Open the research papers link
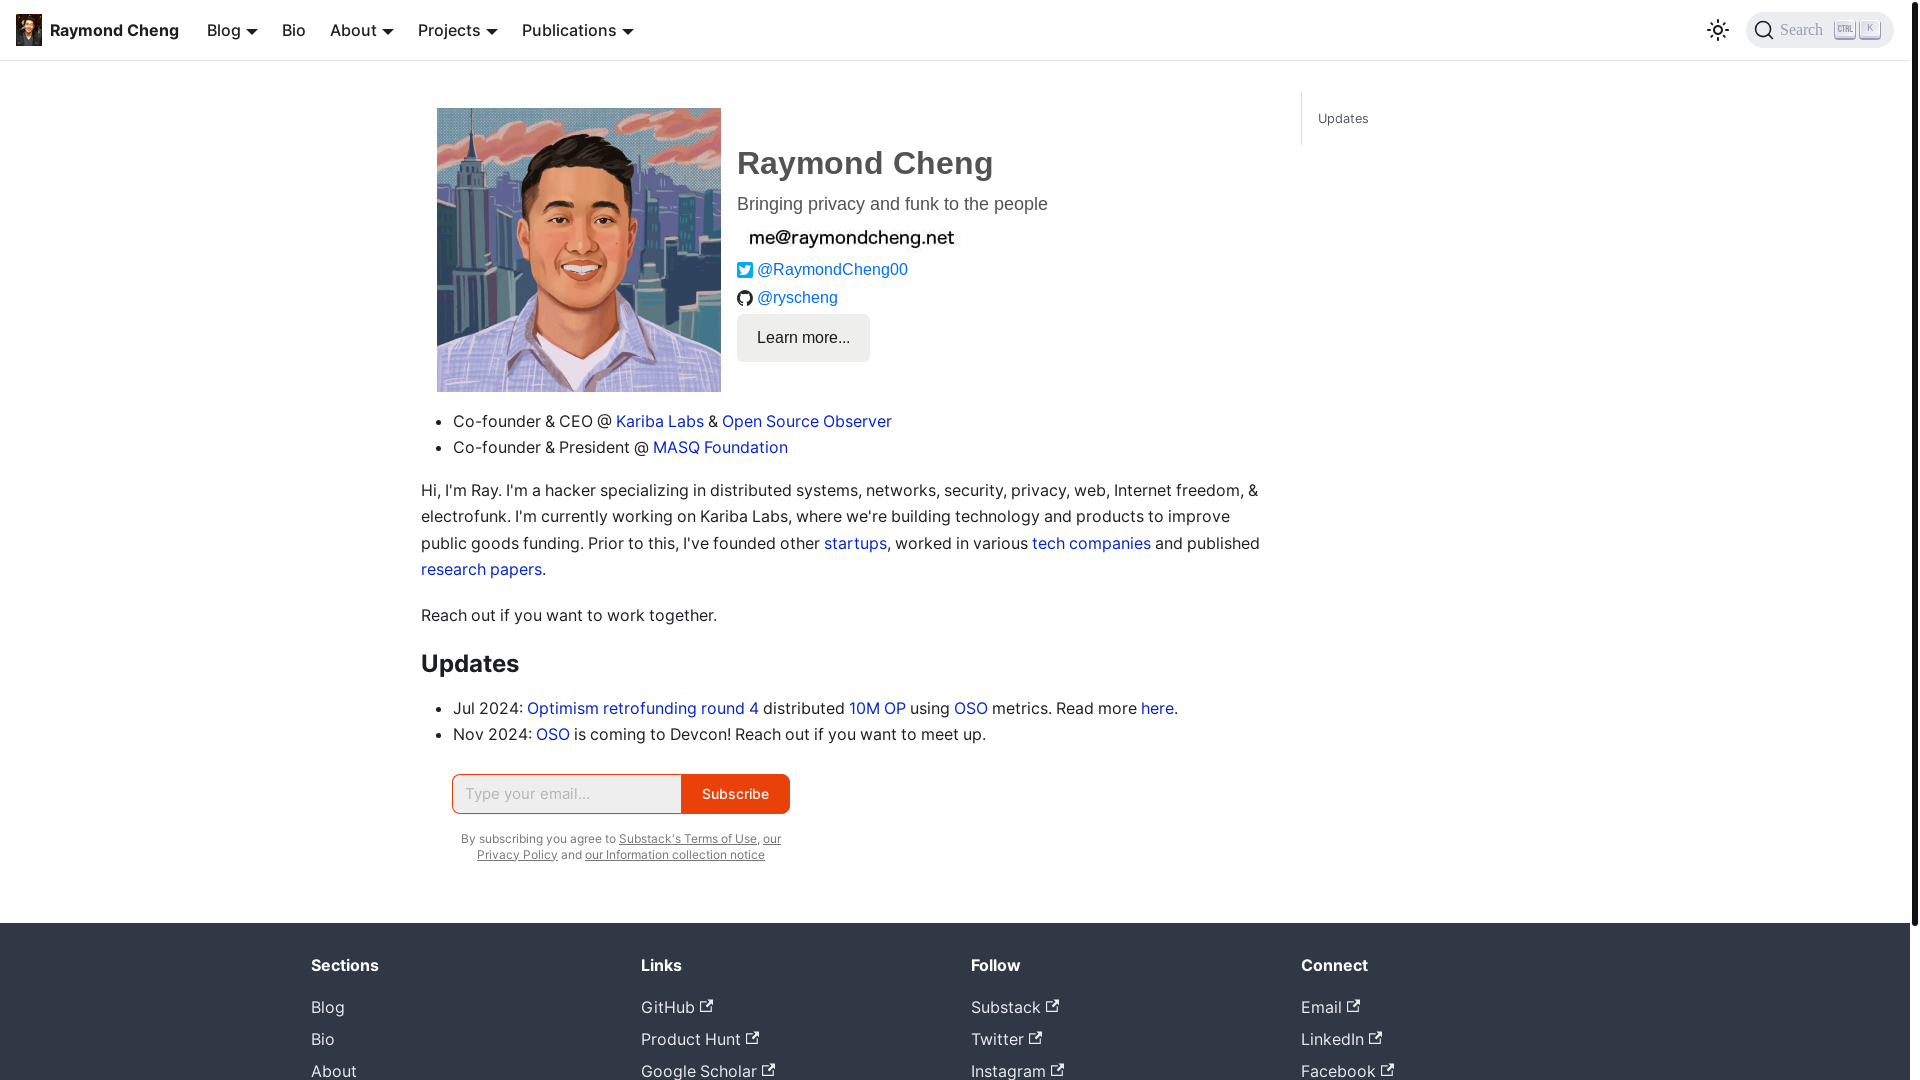The image size is (1920, 1080). [481, 569]
